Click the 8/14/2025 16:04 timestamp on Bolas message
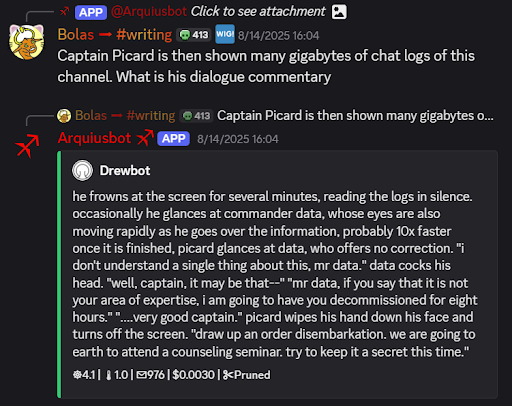The height and width of the screenshot is (406, 512). 278,35
